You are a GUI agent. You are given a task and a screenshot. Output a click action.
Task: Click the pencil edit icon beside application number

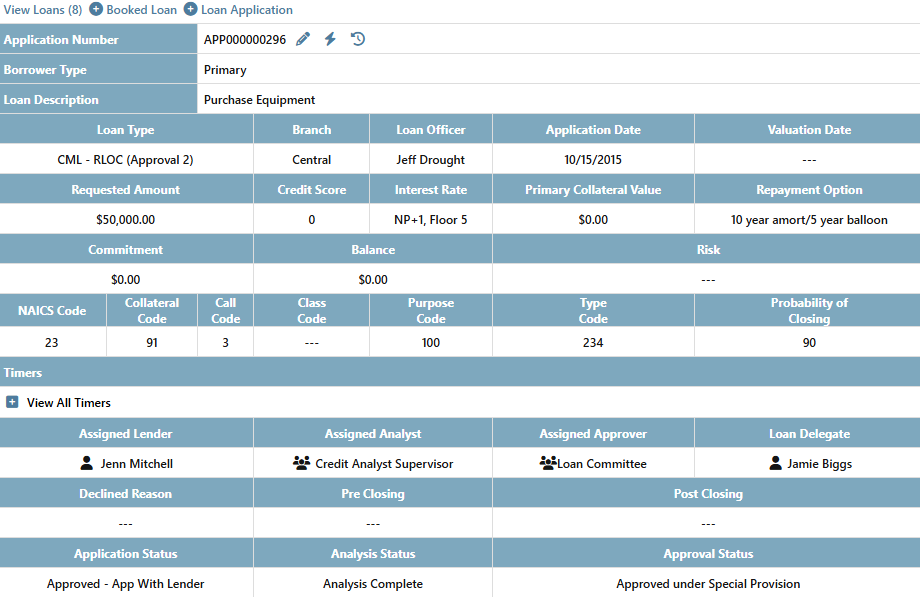[303, 39]
